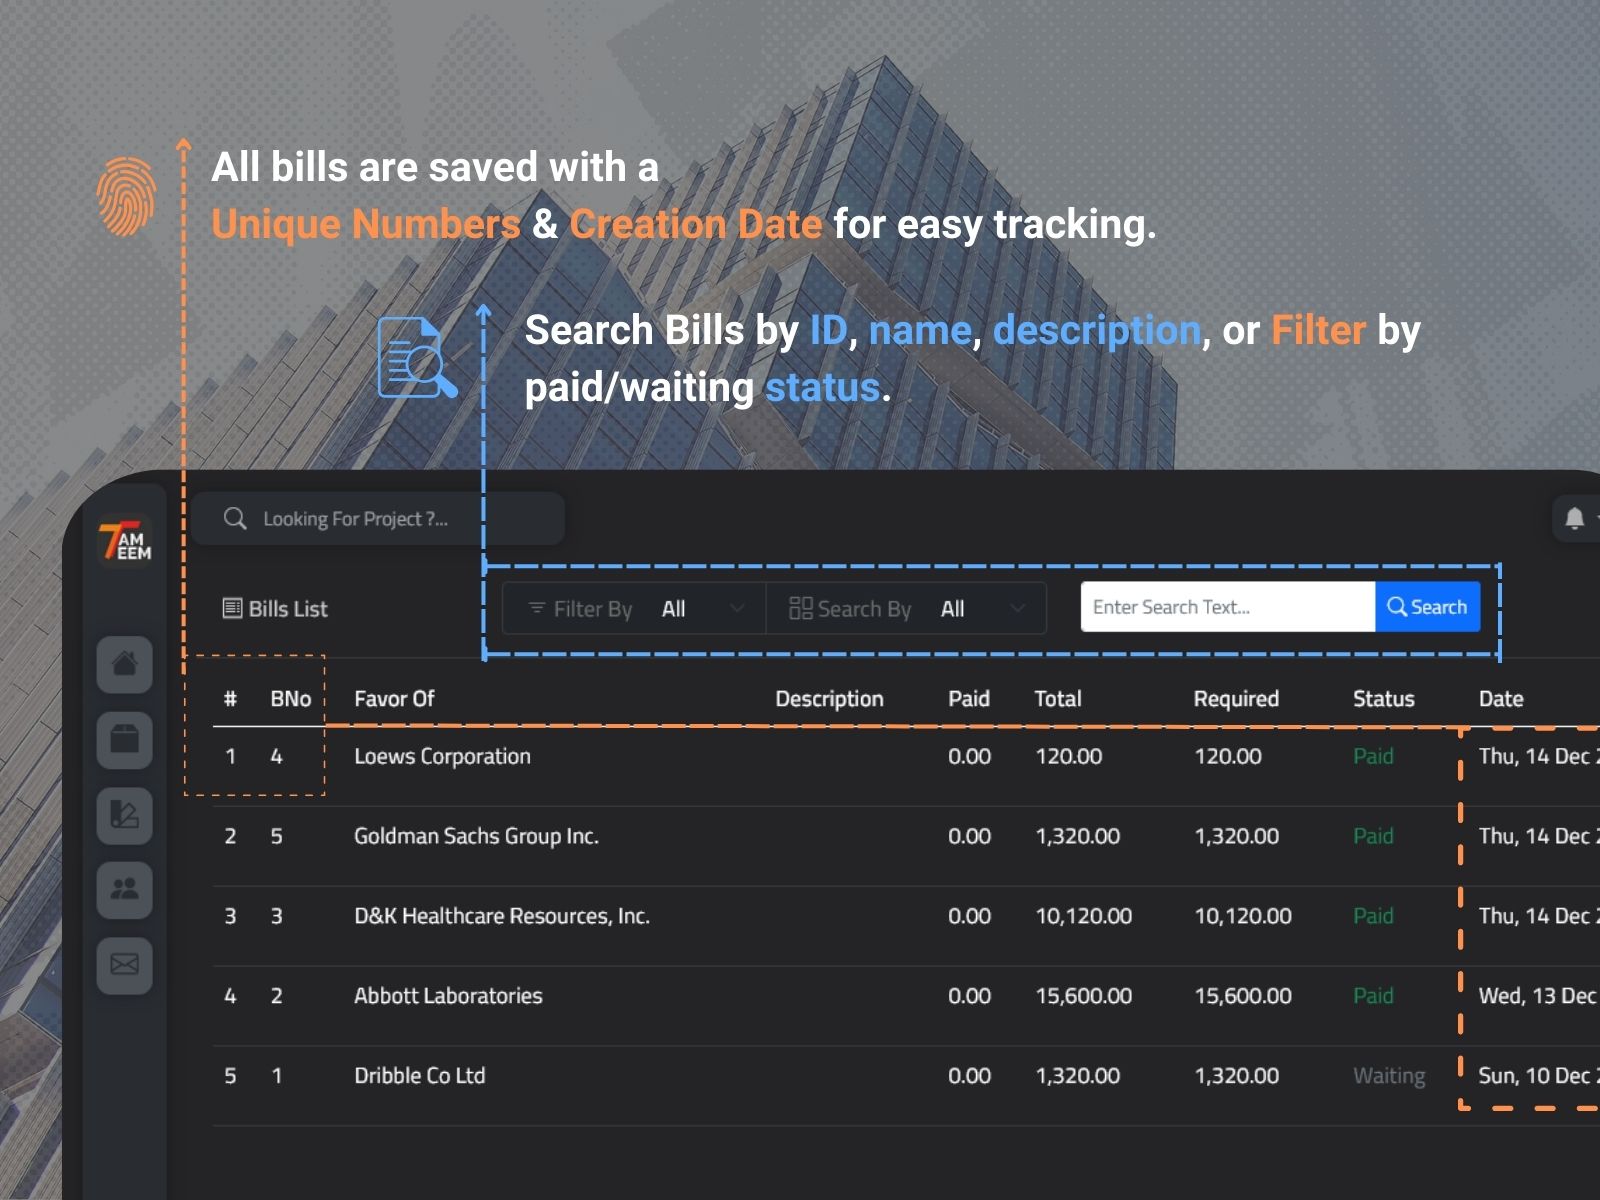Open the Abbott Laboratories bill entry
Image resolution: width=1600 pixels, height=1200 pixels.
[x=448, y=996]
